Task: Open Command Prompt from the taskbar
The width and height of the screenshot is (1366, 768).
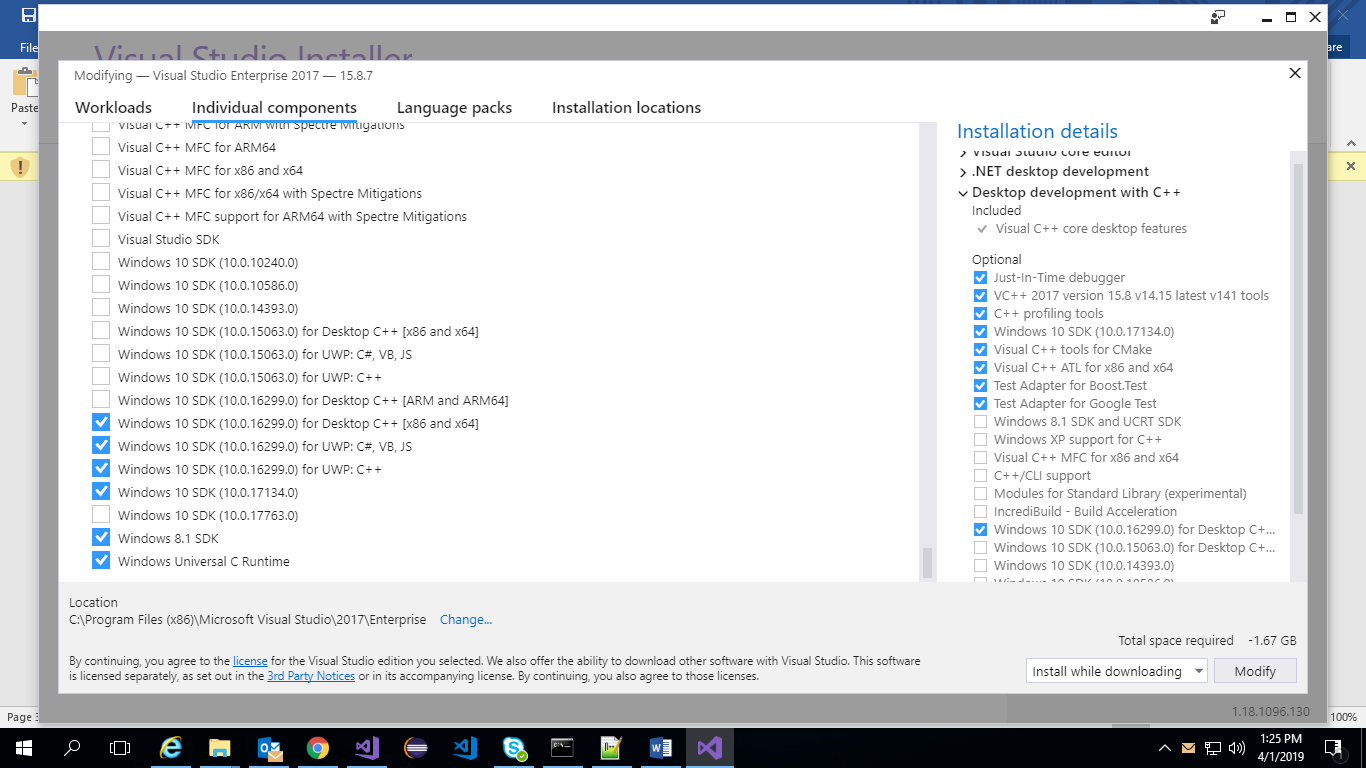Action: point(563,747)
